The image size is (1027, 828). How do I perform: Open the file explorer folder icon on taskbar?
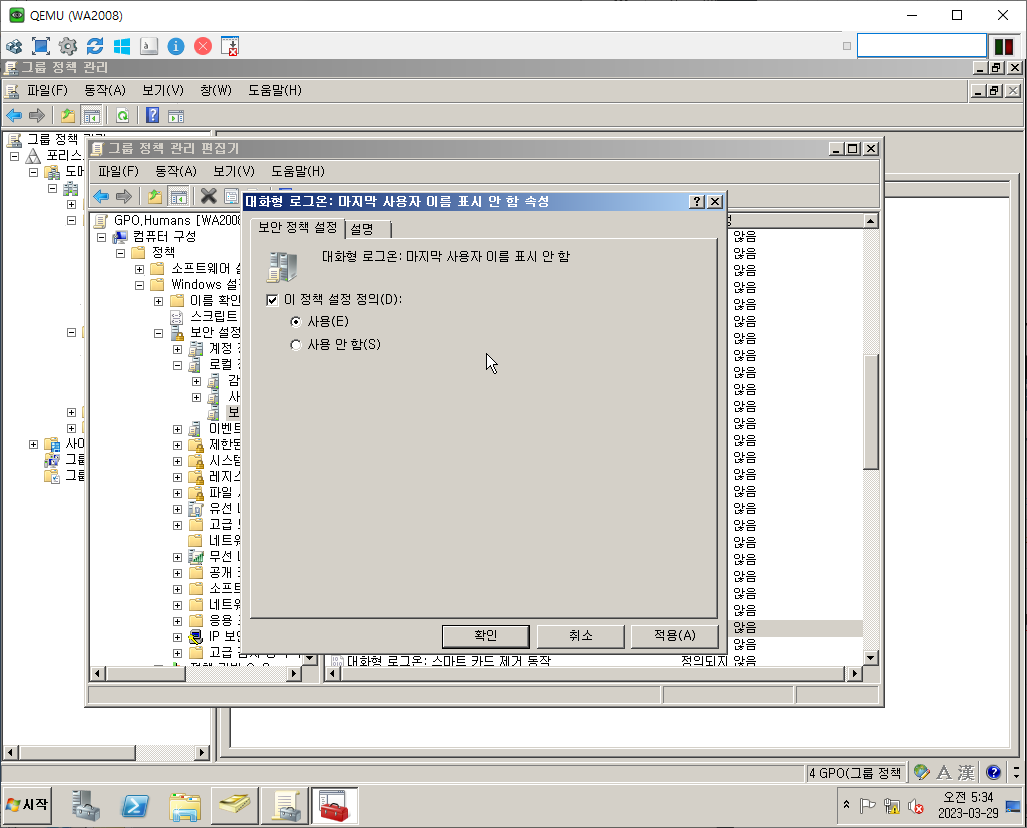coord(185,805)
